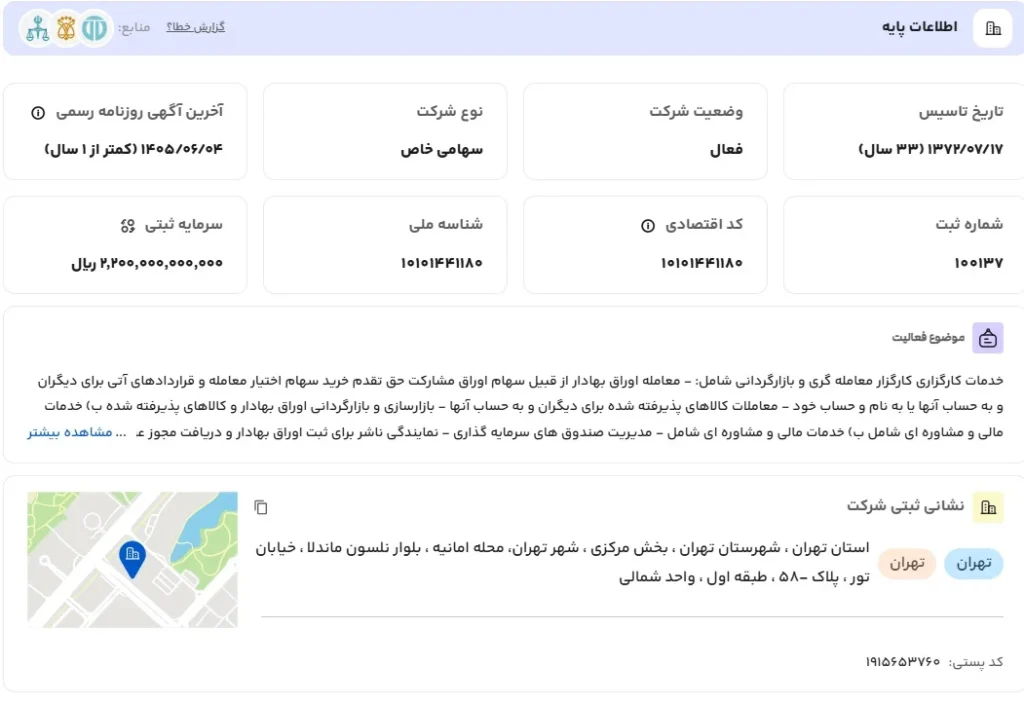Click the blue location pin on map
The width and height of the screenshot is (1024, 704).
point(132,559)
